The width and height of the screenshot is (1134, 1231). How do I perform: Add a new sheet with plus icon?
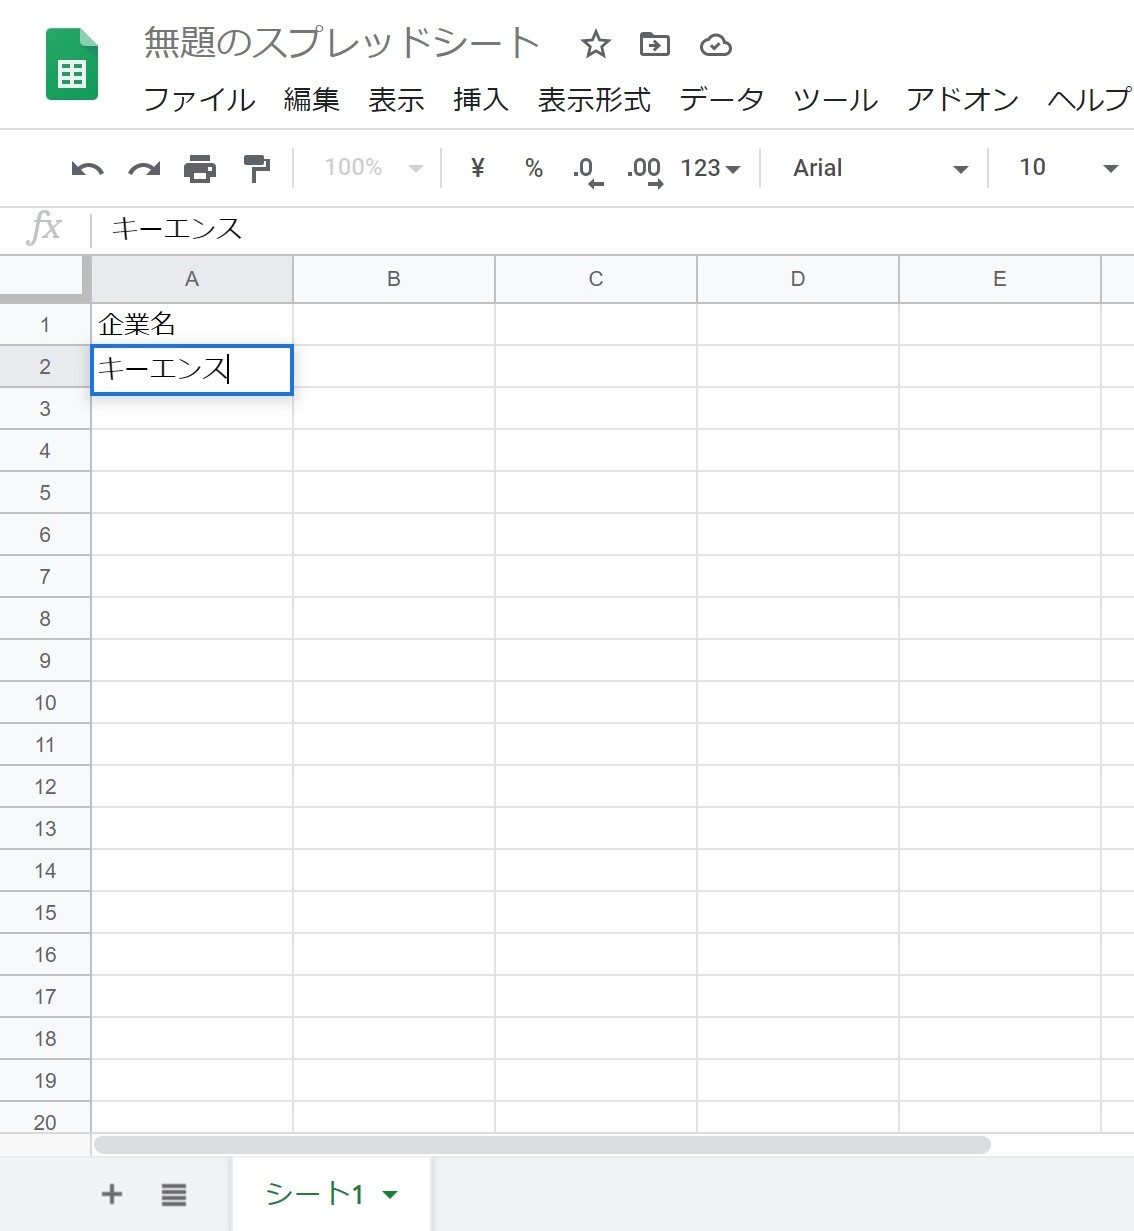tap(112, 1193)
